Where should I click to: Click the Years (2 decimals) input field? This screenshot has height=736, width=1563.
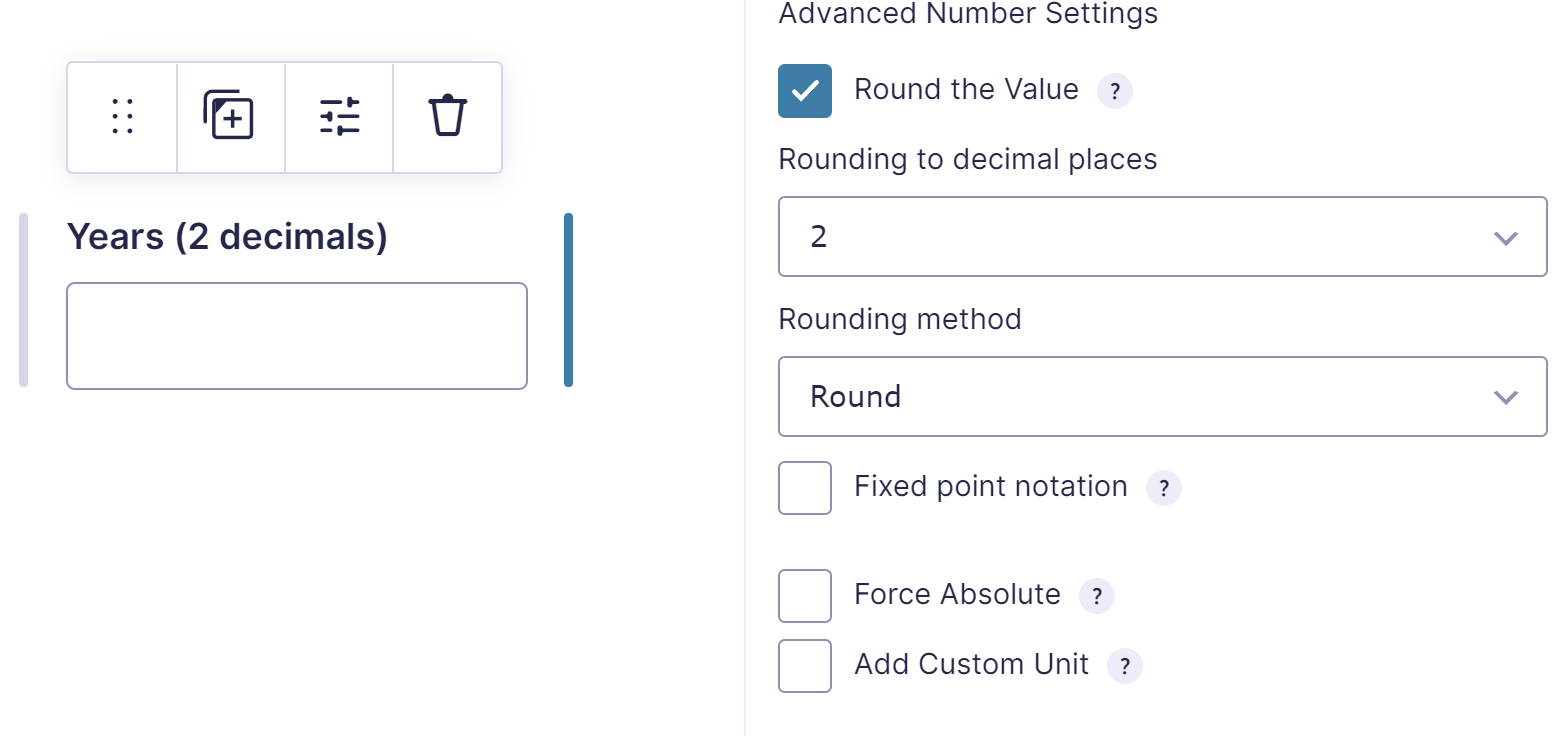[297, 336]
